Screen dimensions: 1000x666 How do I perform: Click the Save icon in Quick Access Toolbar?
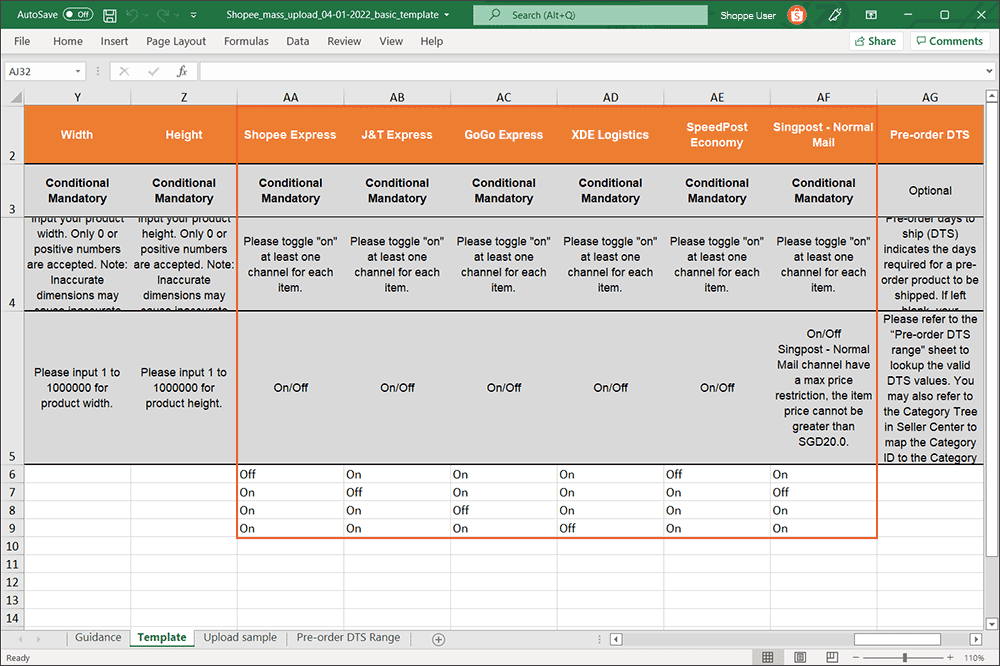(x=110, y=15)
